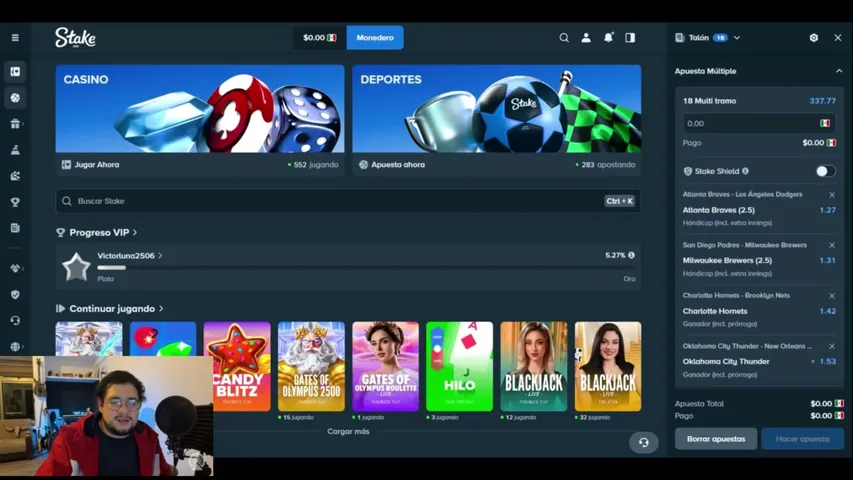Toggle the Stake Shield switch
The height and width of the screenshot is (480, 853).
point(825,171)
